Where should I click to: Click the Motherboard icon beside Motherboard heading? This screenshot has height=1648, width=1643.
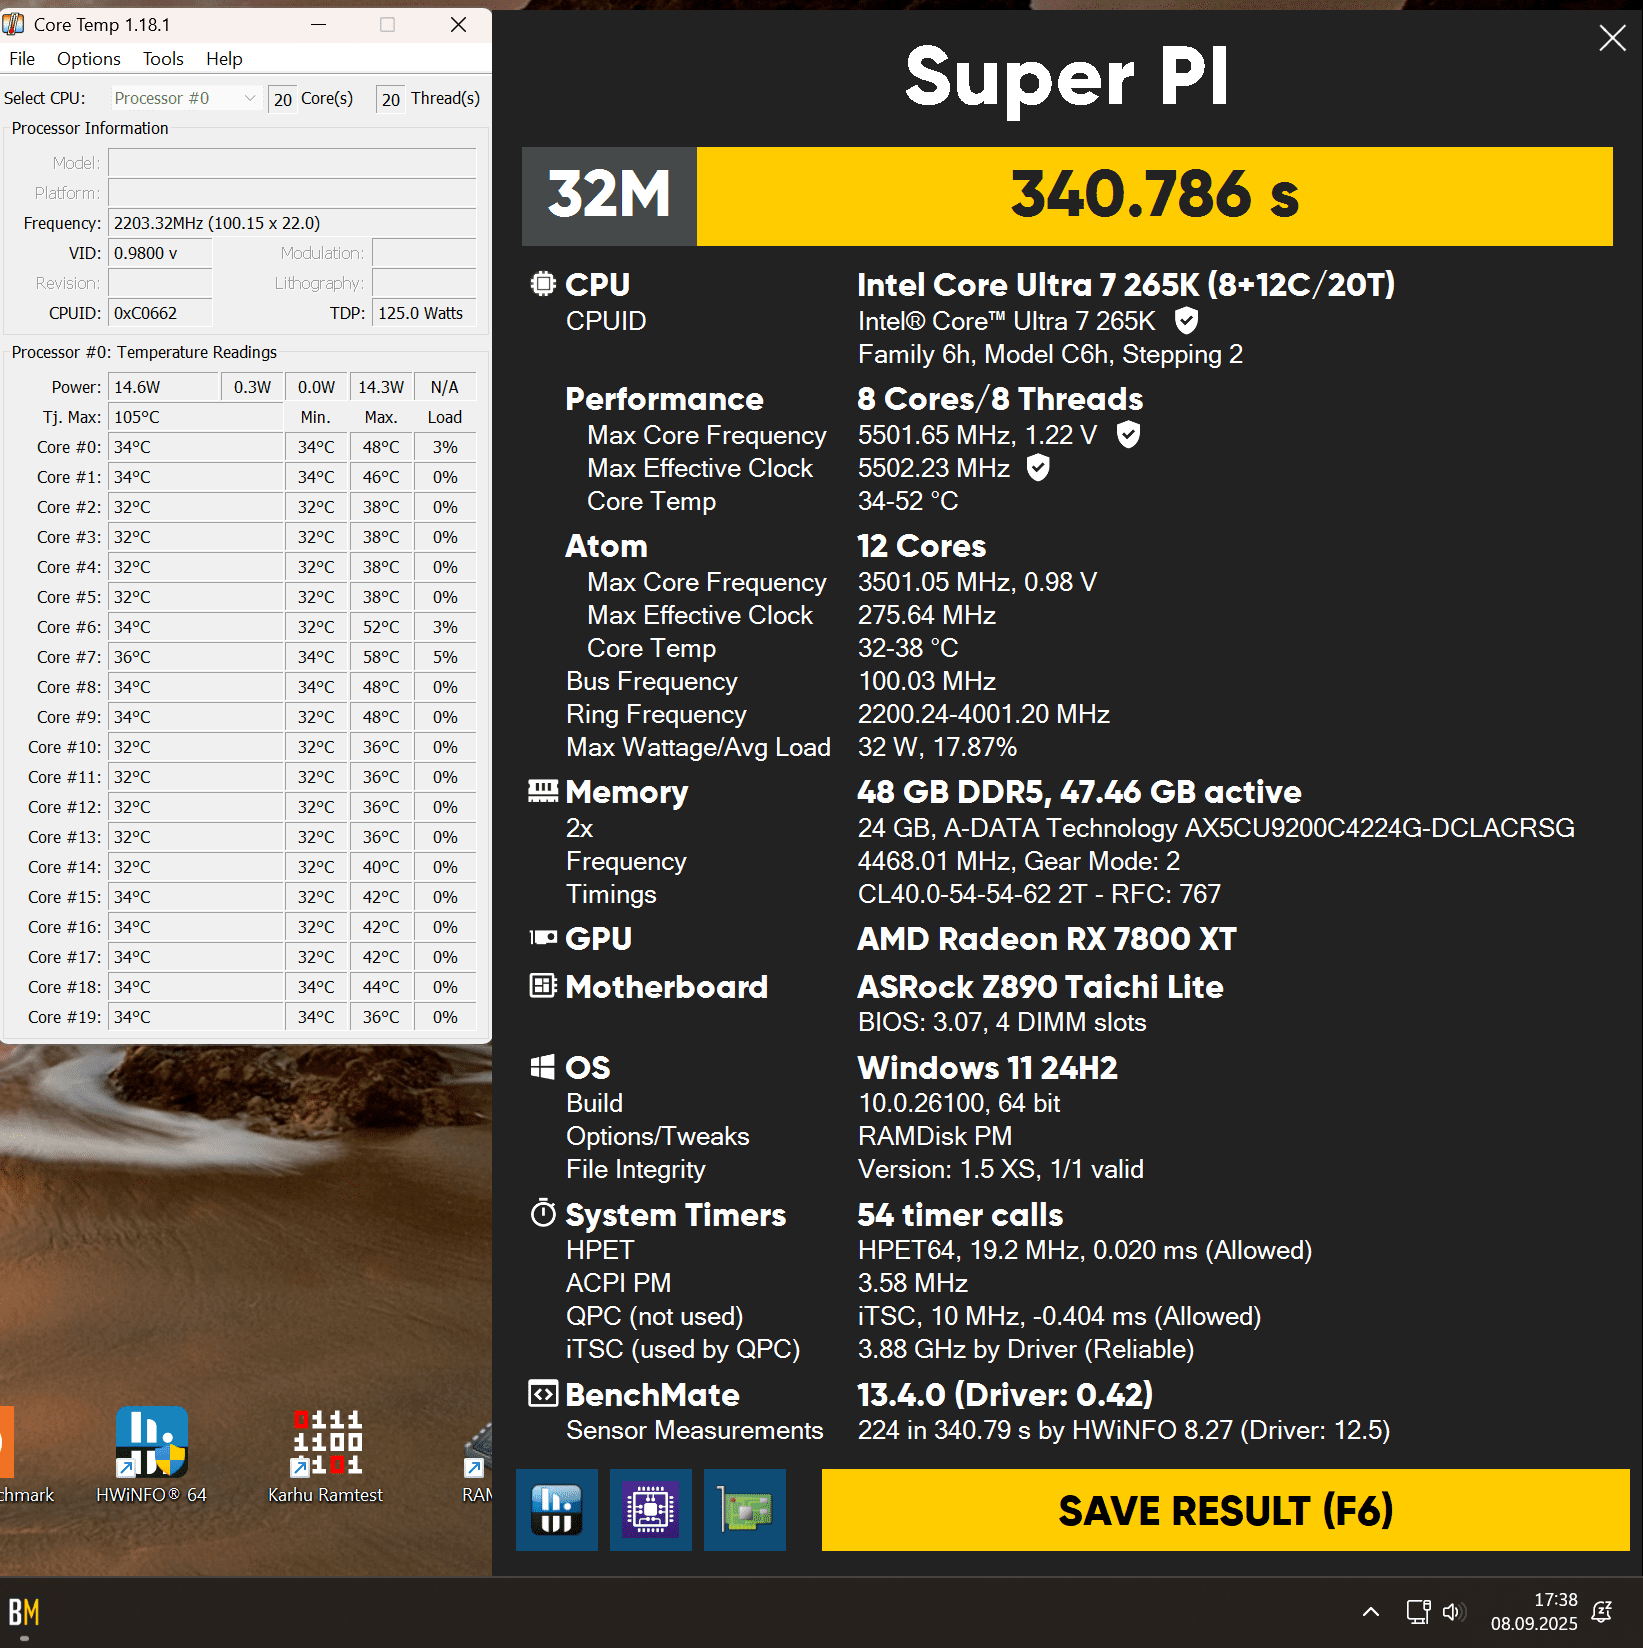click(543, 986)
